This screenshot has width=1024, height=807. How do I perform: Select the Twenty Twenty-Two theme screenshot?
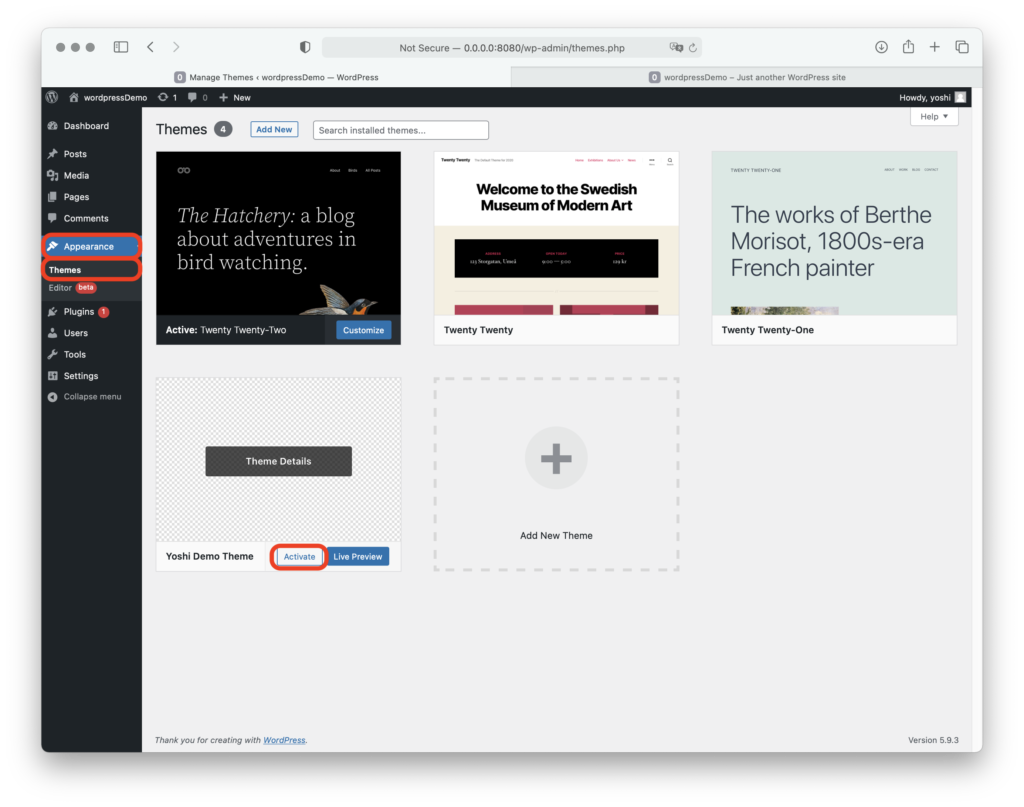(278, 234)
